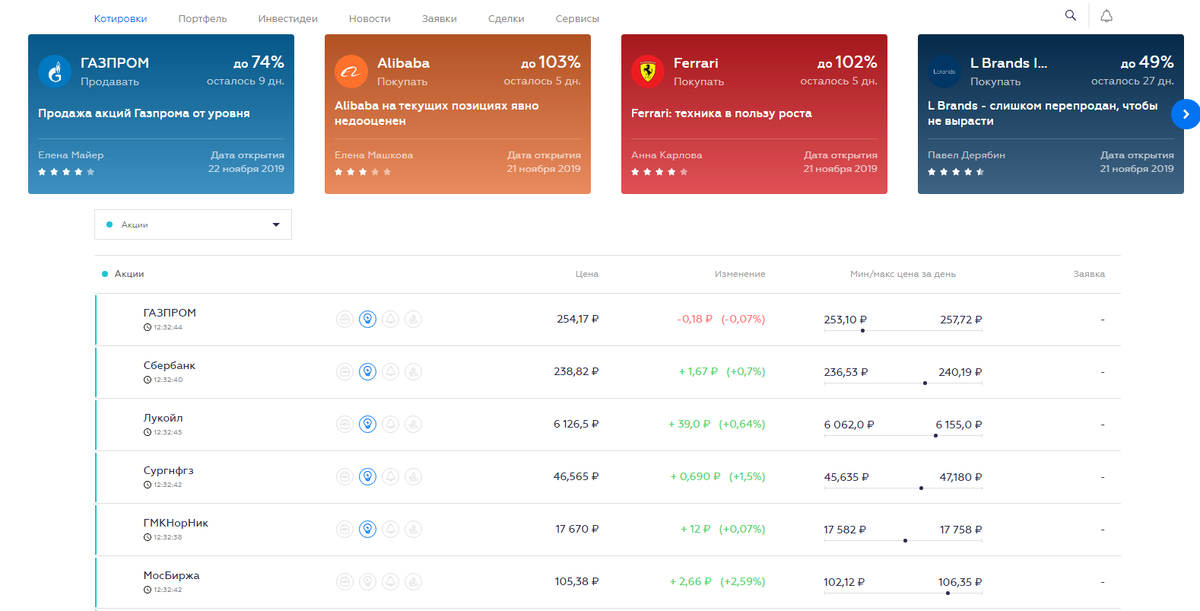Open the gavel order icon for Сургнфгз

[x=413, y=476]
